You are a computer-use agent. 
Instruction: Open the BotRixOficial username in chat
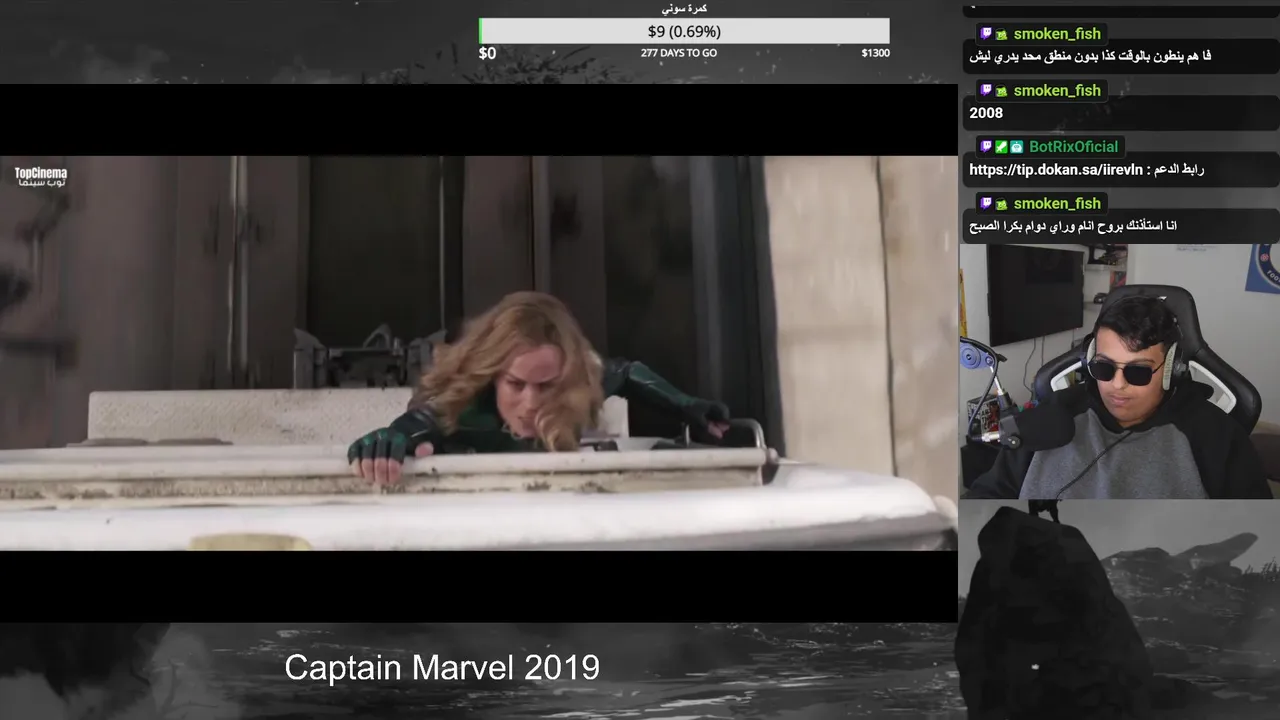tap(1073, 147)
